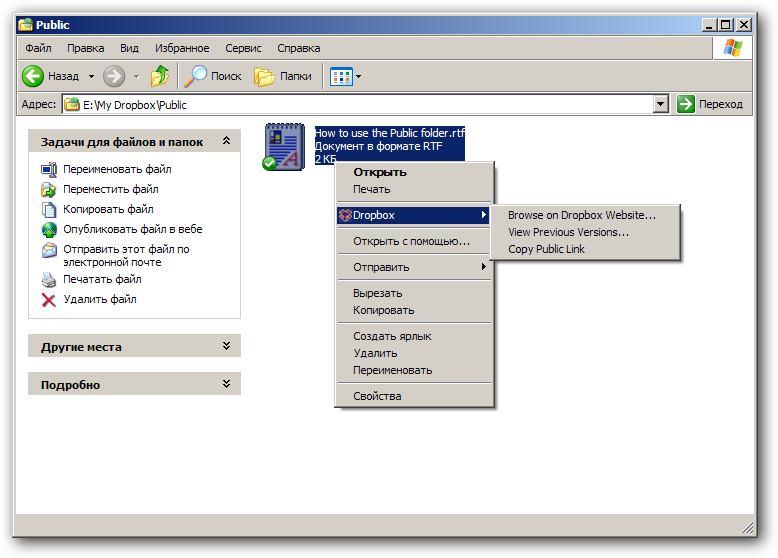Viewport: 778px width, 558px height.
Task: Click Переименовать файл task link
Action: click(x=117, y=170)
